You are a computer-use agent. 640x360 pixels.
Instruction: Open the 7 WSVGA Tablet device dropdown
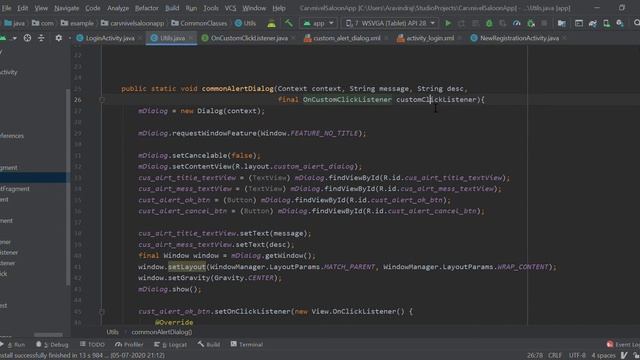click(390, 23)
